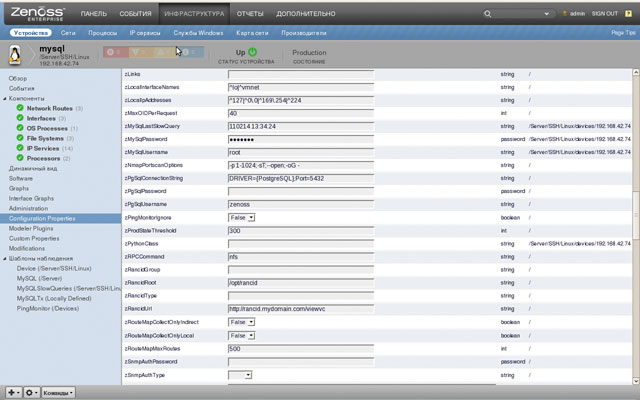Viewport: 640px width, 400px height.
Task: Open the ДОПОЛНИТЕЛЬНО main menu
Action: click(306, 13)
